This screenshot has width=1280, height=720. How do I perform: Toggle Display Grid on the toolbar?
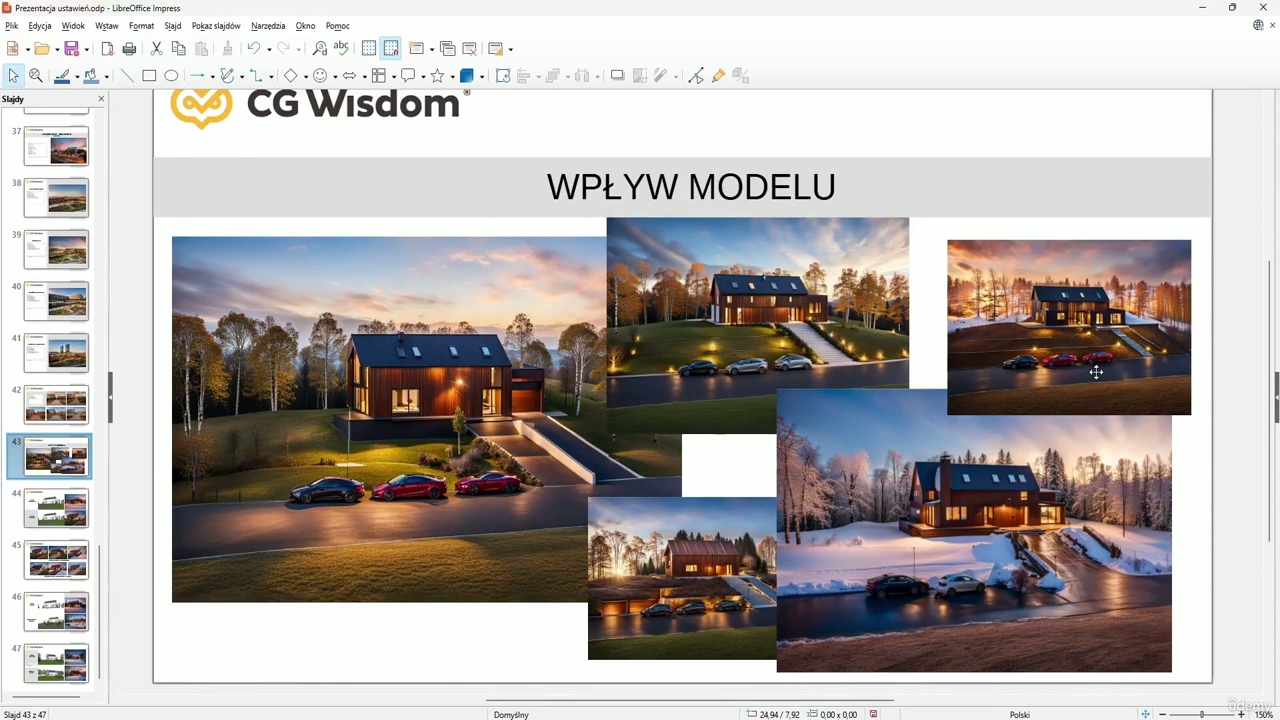pyautogui.click(x=369, y=49)
